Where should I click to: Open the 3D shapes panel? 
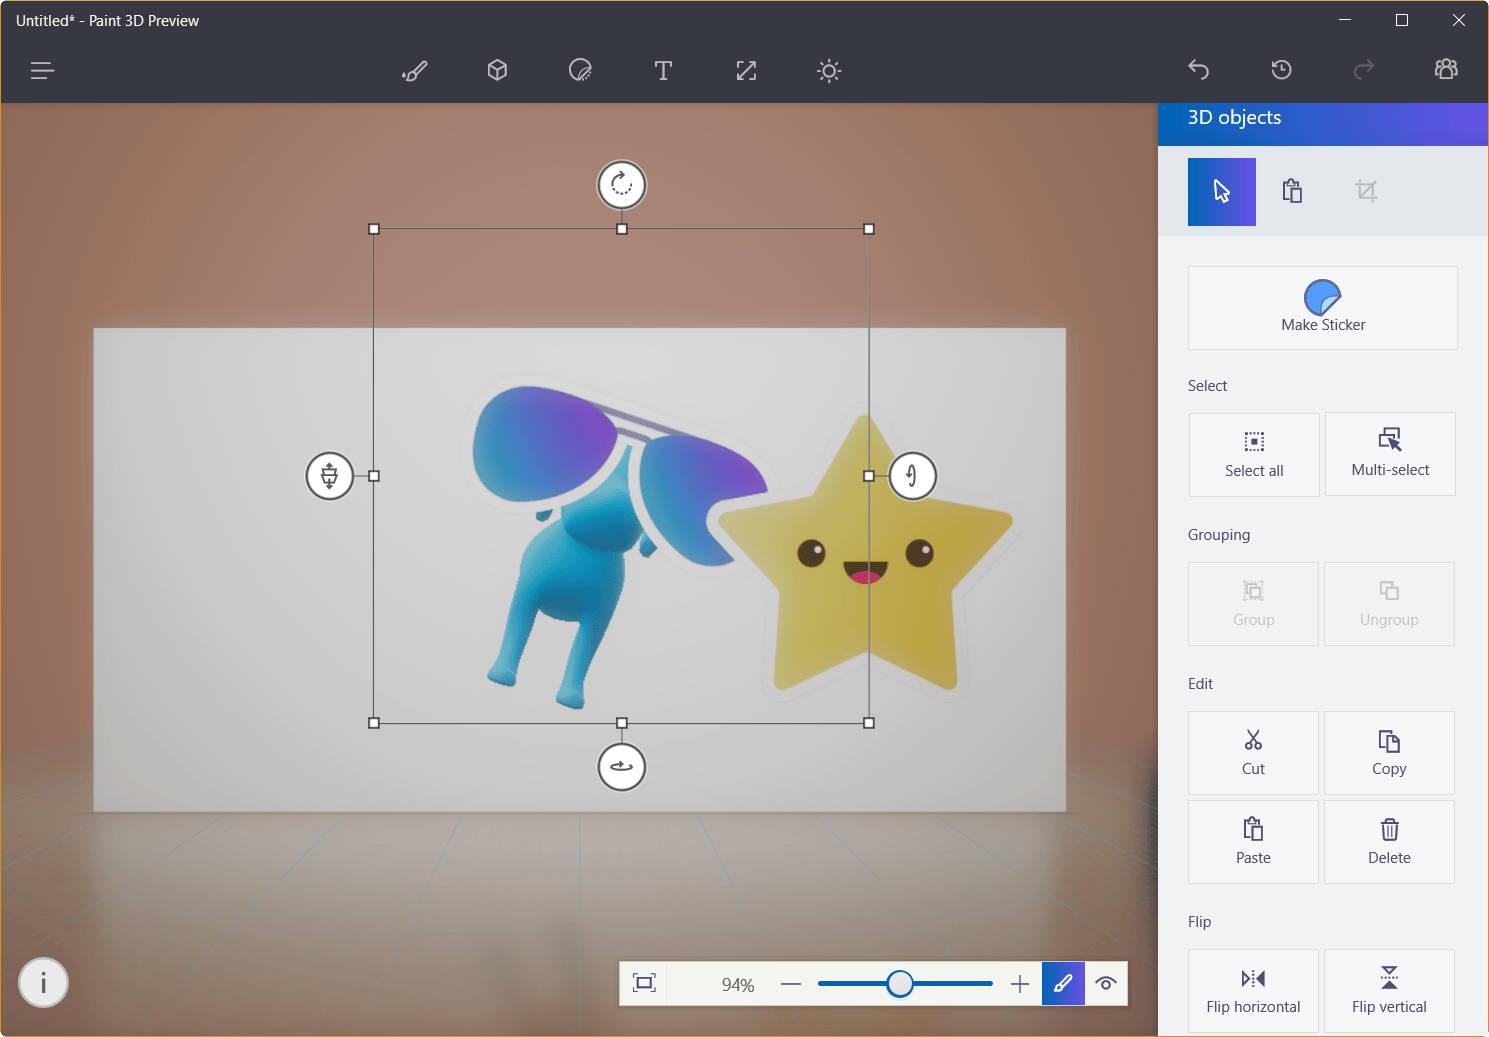tap(497, 70)
